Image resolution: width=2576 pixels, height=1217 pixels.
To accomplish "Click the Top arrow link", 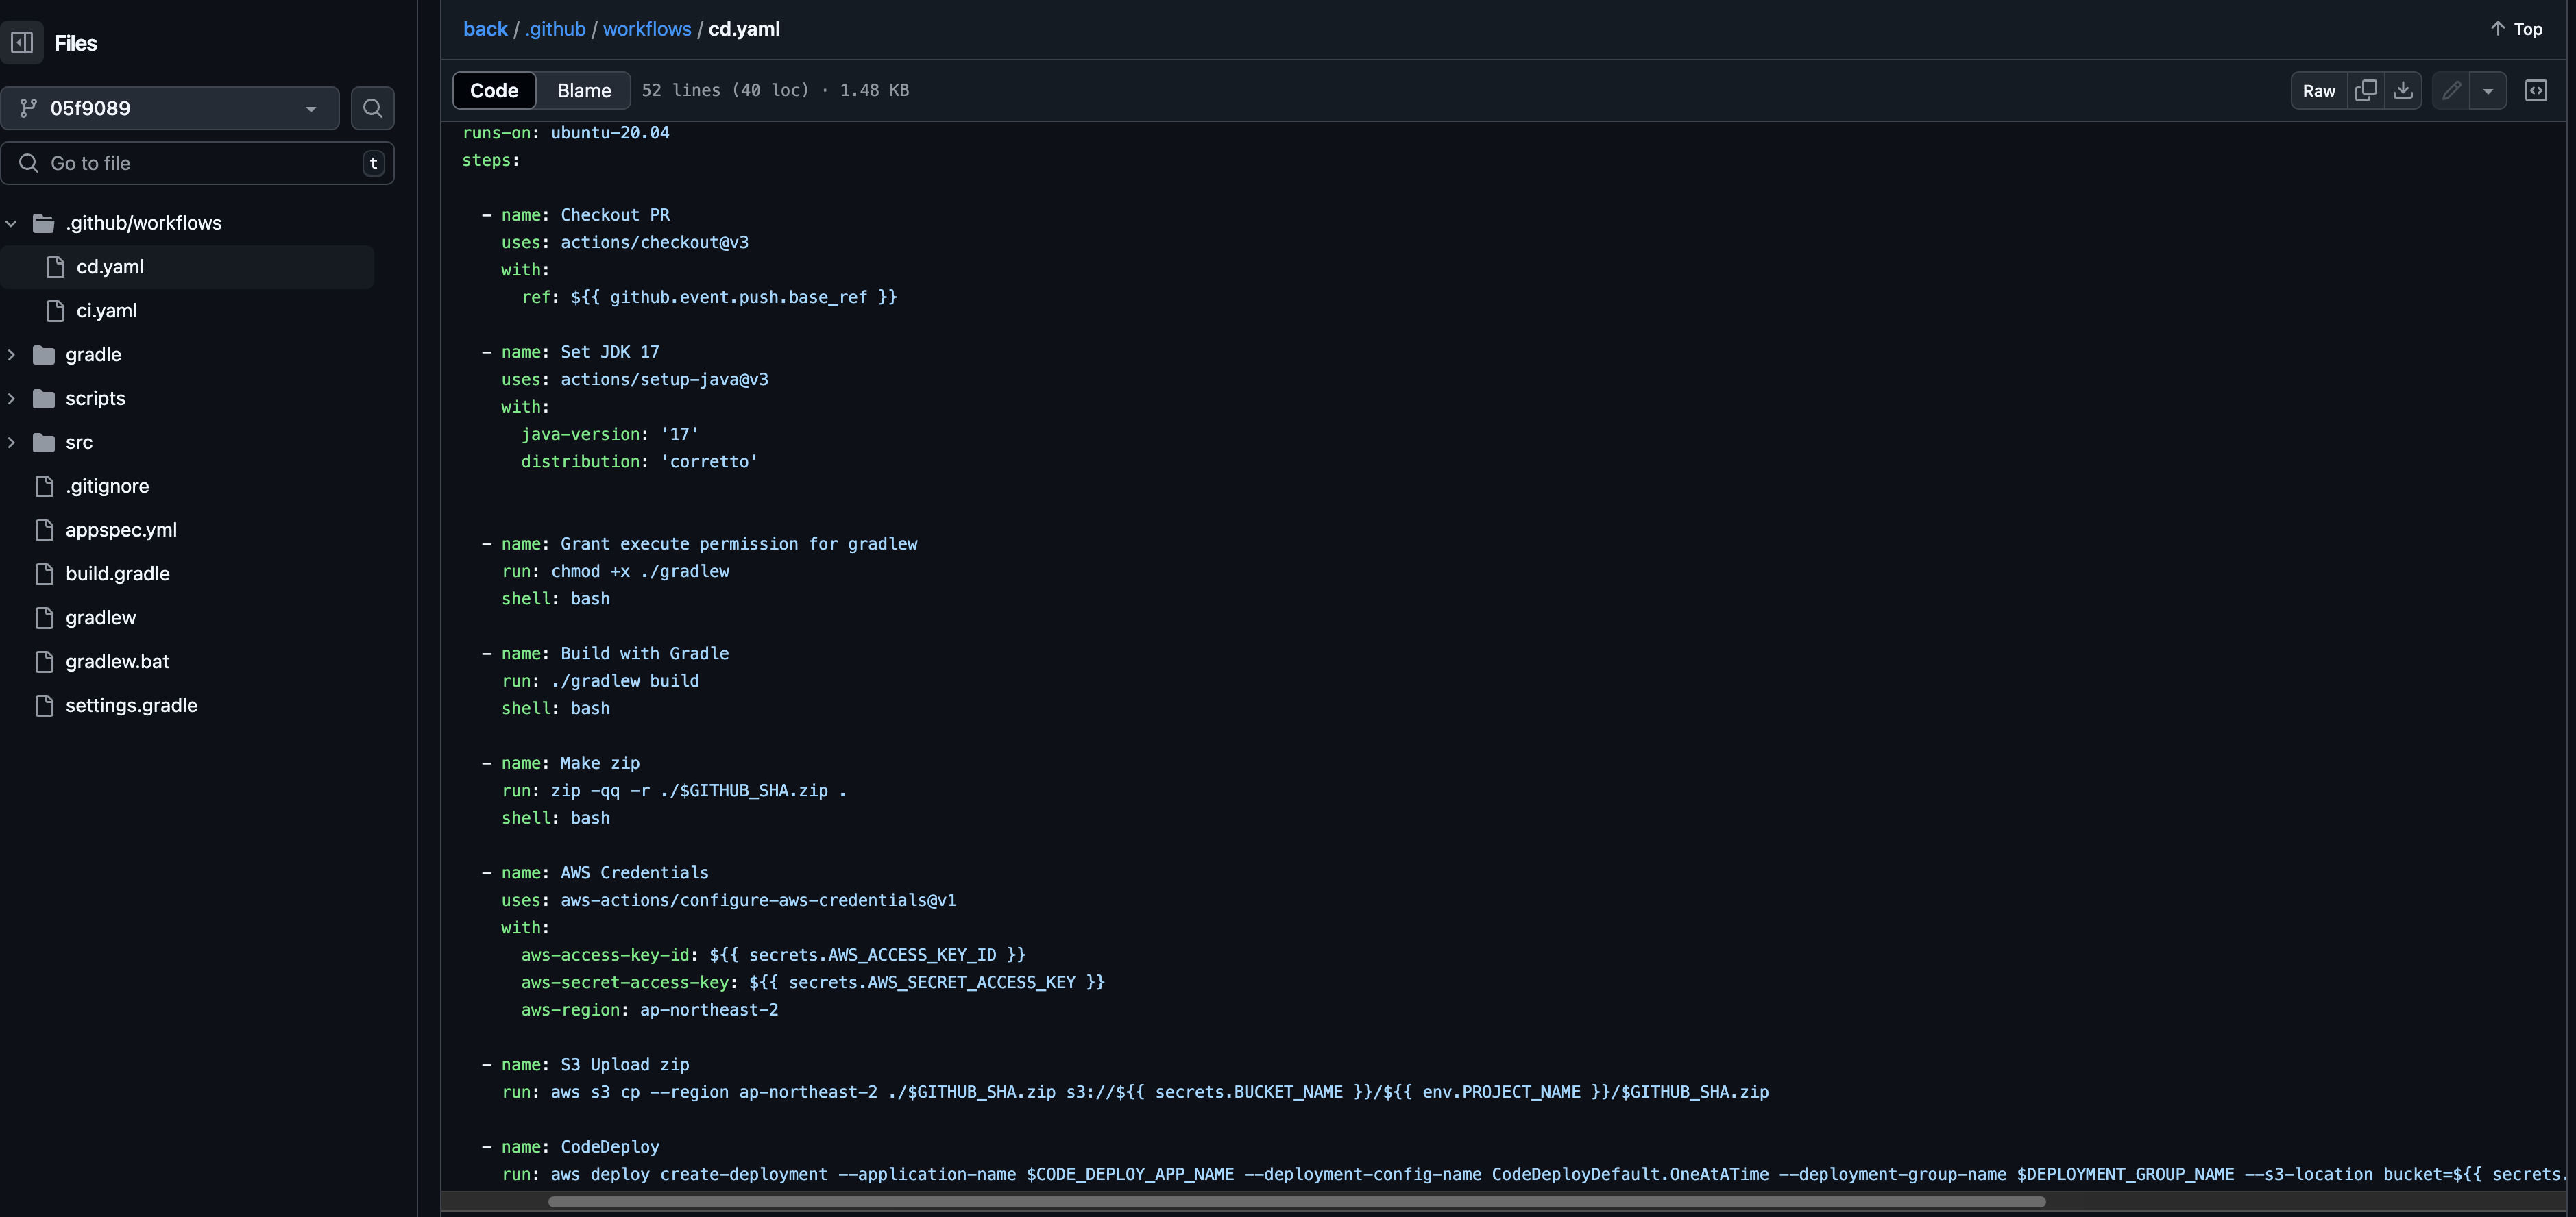I will (2516, 29).
